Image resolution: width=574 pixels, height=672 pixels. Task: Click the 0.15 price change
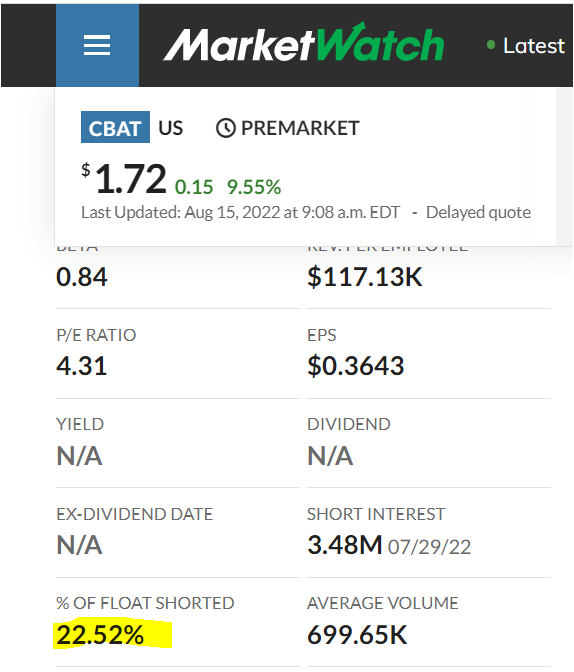point(194,187)
